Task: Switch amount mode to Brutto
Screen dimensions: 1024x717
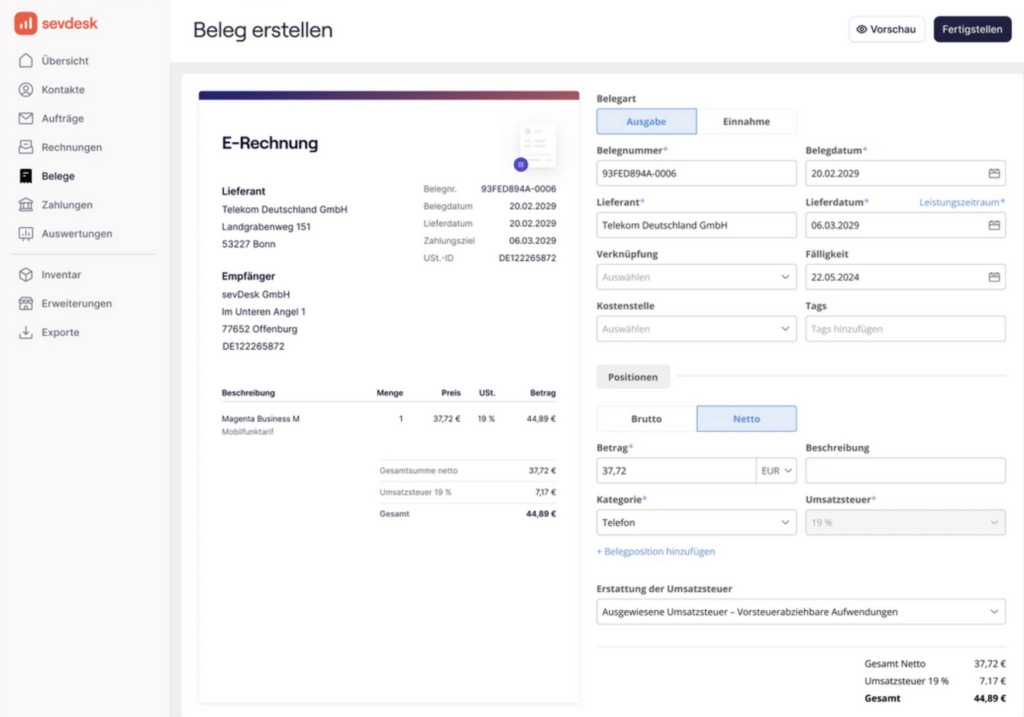Action: (x=646, y=419)
